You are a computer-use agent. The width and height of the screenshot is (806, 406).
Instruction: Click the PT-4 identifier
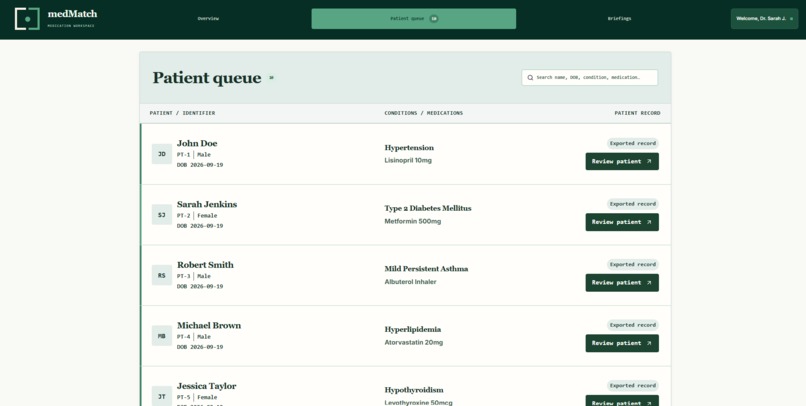[x=184, y=337]
